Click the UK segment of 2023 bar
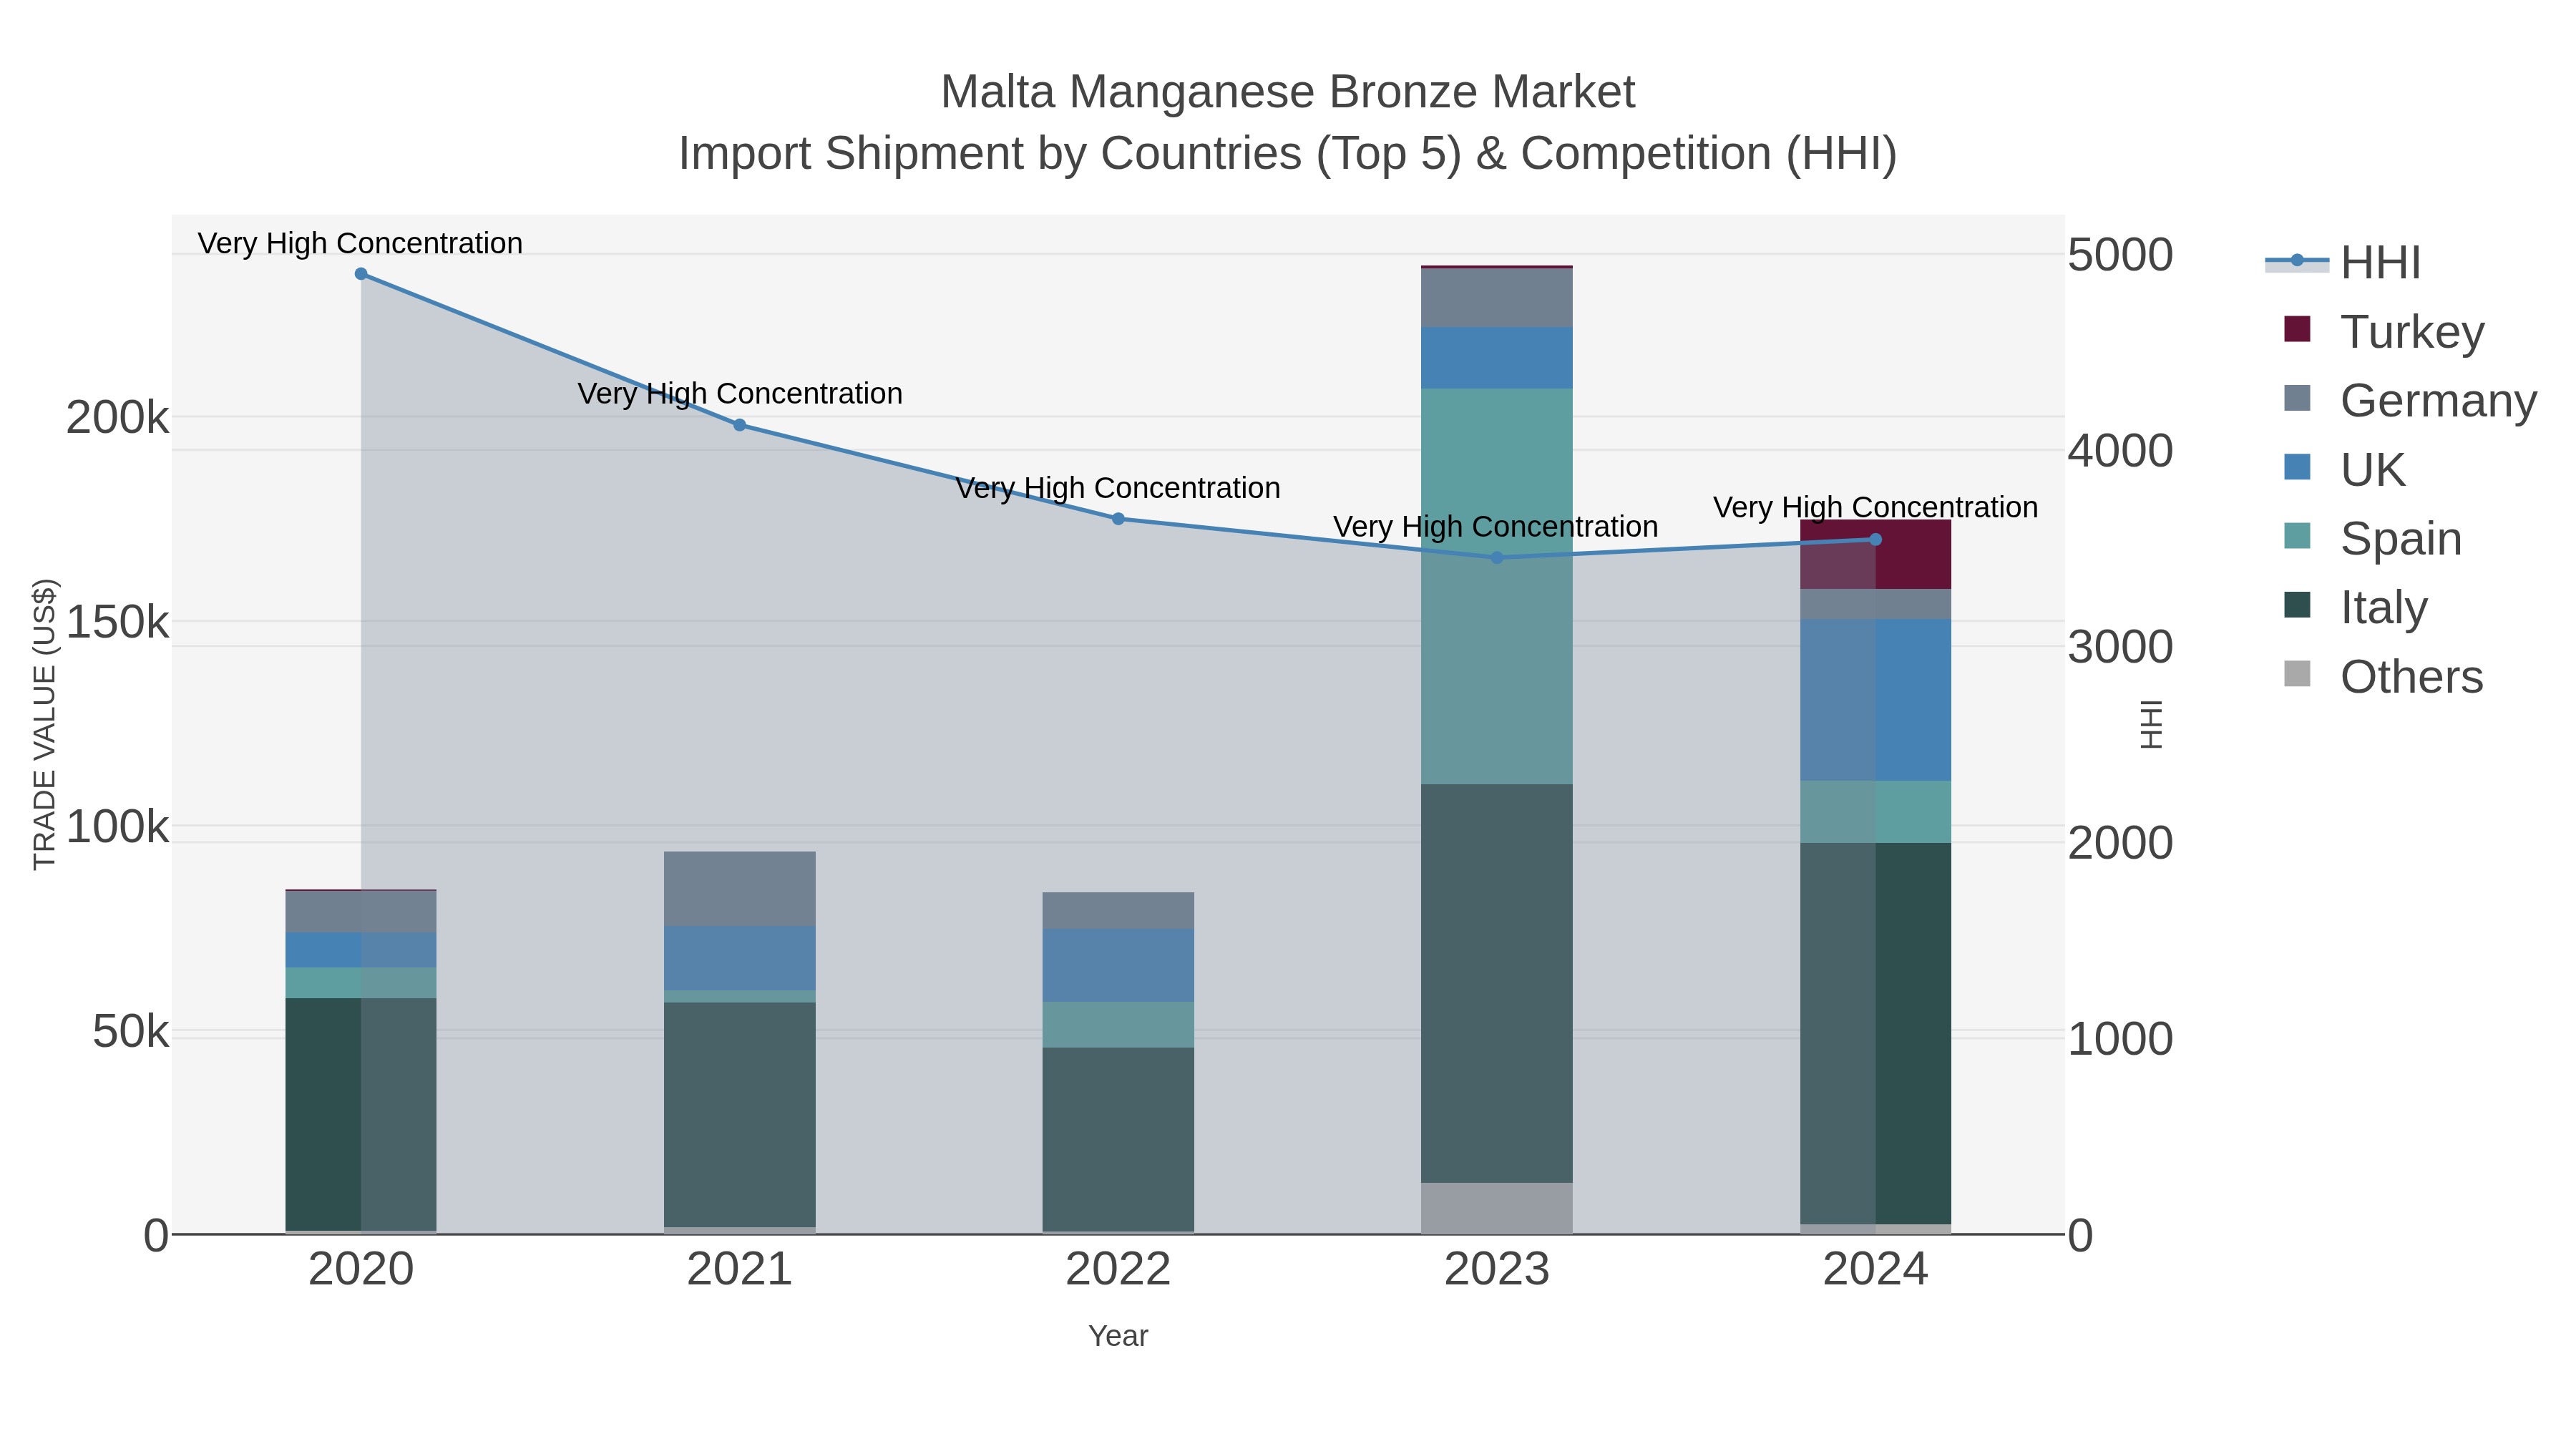This screenshot has height=1449, width=2576. pos(1497,358)
